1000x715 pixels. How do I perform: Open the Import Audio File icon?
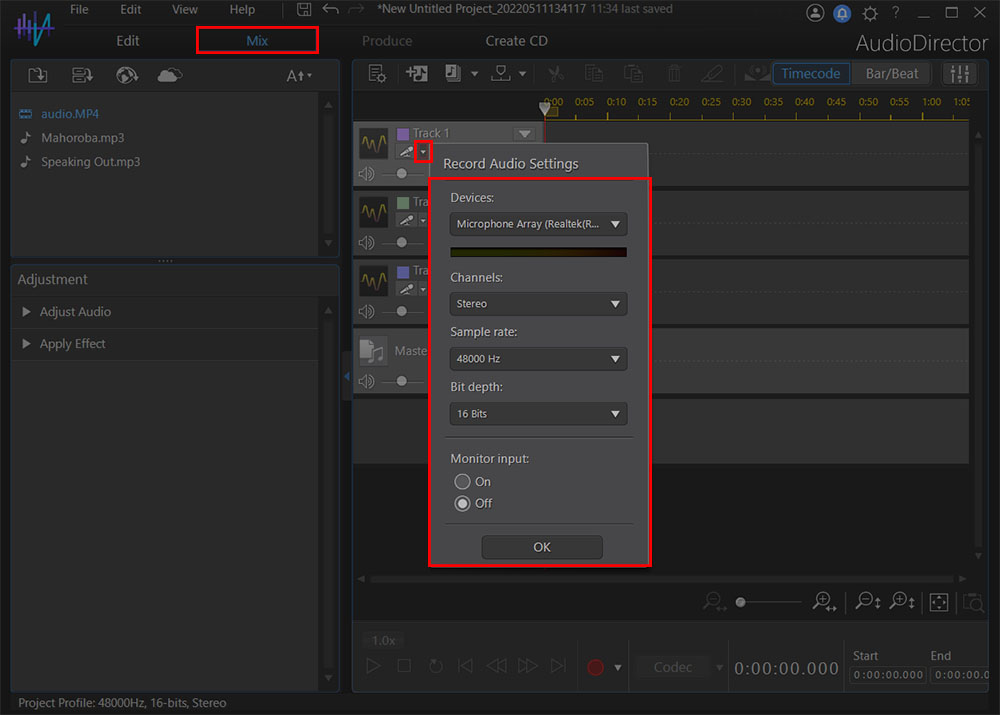pos(37,75)
